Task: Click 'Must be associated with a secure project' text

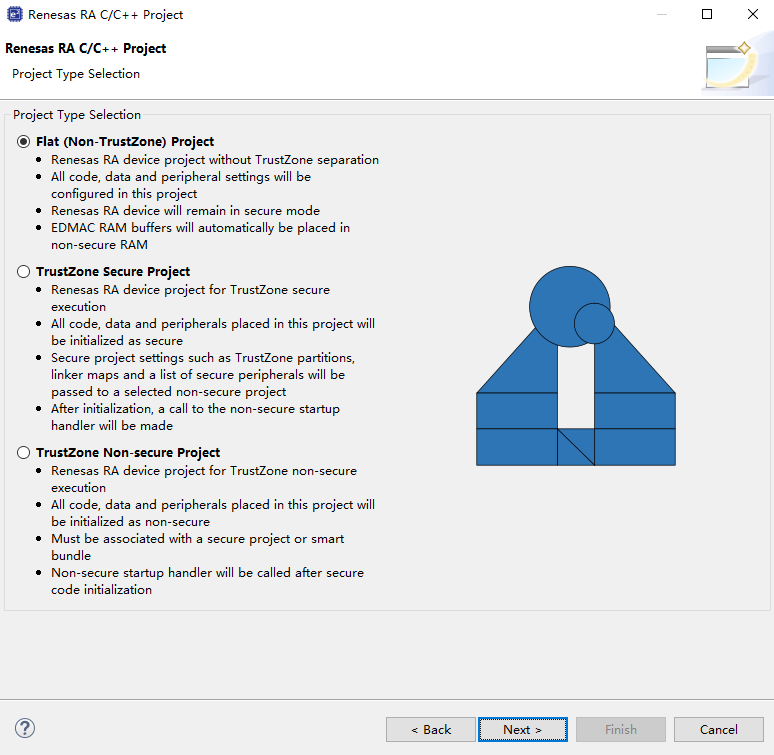Action: (171, 539)
